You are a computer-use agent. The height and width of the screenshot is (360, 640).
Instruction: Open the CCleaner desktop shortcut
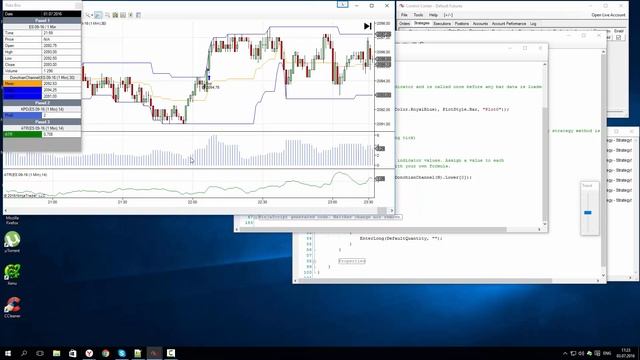pyautogui.click(x=12, y=307)
